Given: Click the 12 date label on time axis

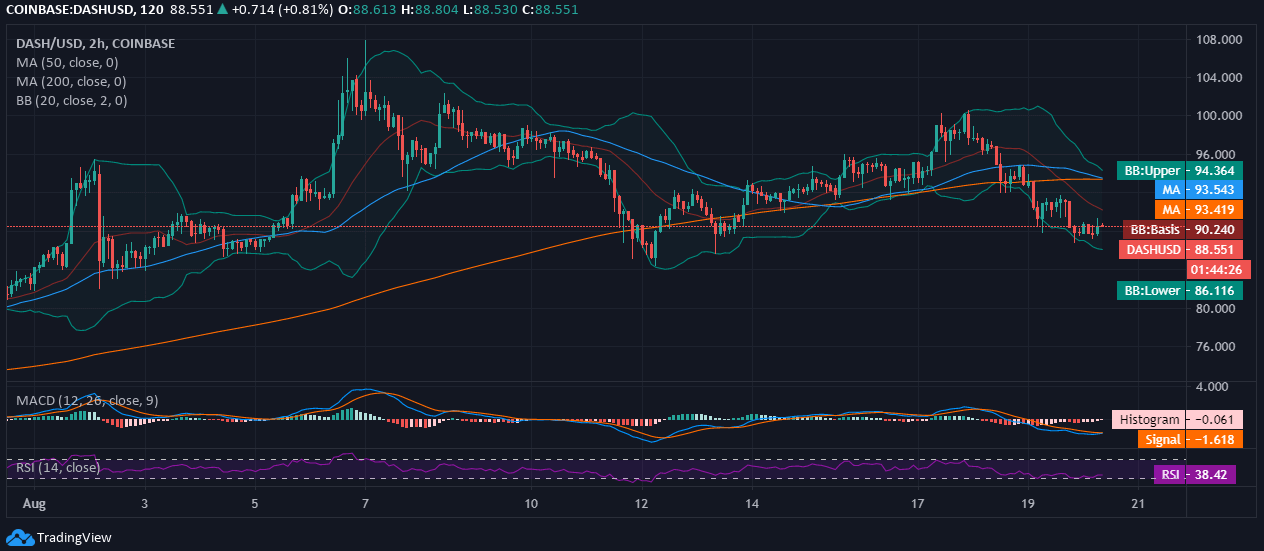Looking at the screenshot, I should coord(641,502).
